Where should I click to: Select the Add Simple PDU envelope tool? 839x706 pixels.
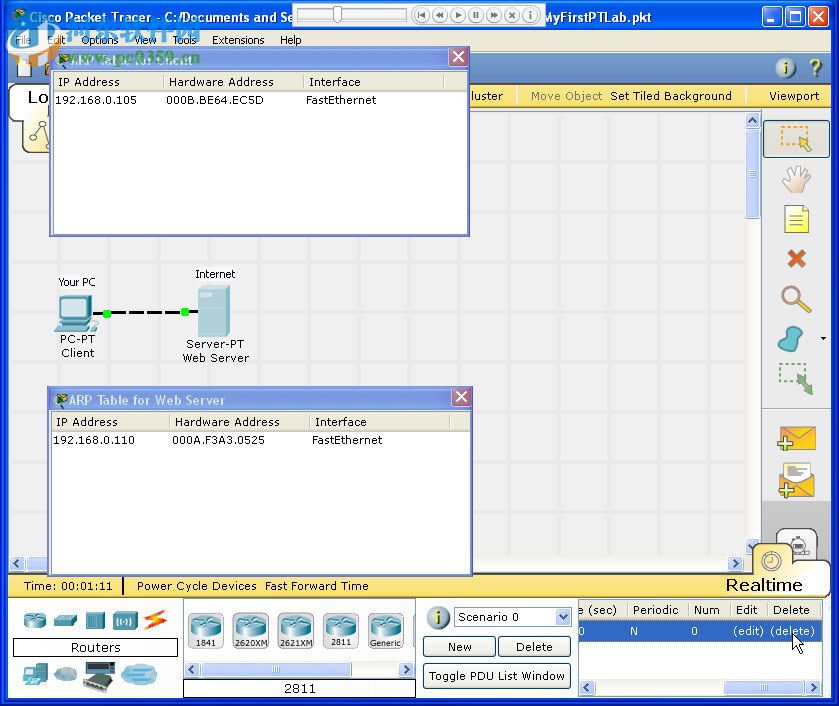click(x=795, y=438)
